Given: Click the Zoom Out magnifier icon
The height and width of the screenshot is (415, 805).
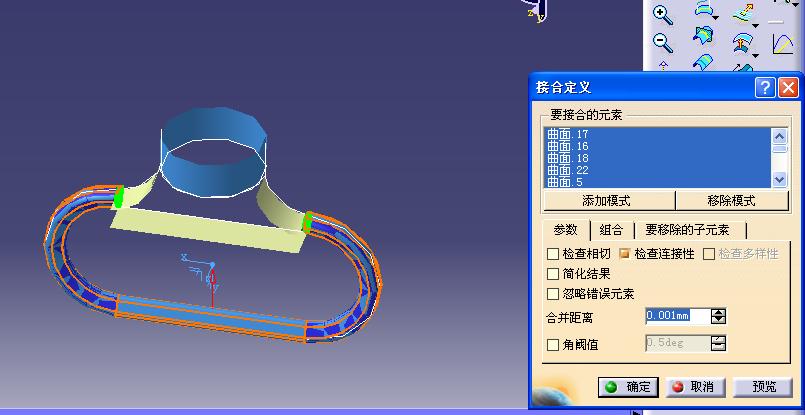Looking at the screenshot, I should (663, 43).
